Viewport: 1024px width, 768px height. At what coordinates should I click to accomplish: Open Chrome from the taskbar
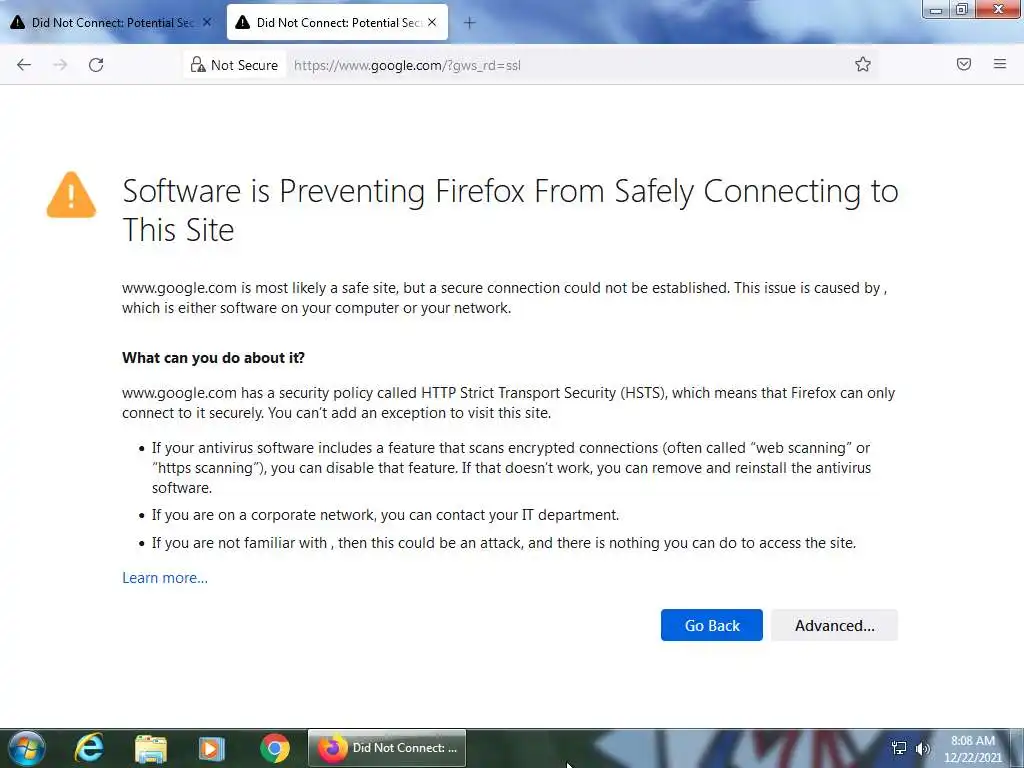274,748
